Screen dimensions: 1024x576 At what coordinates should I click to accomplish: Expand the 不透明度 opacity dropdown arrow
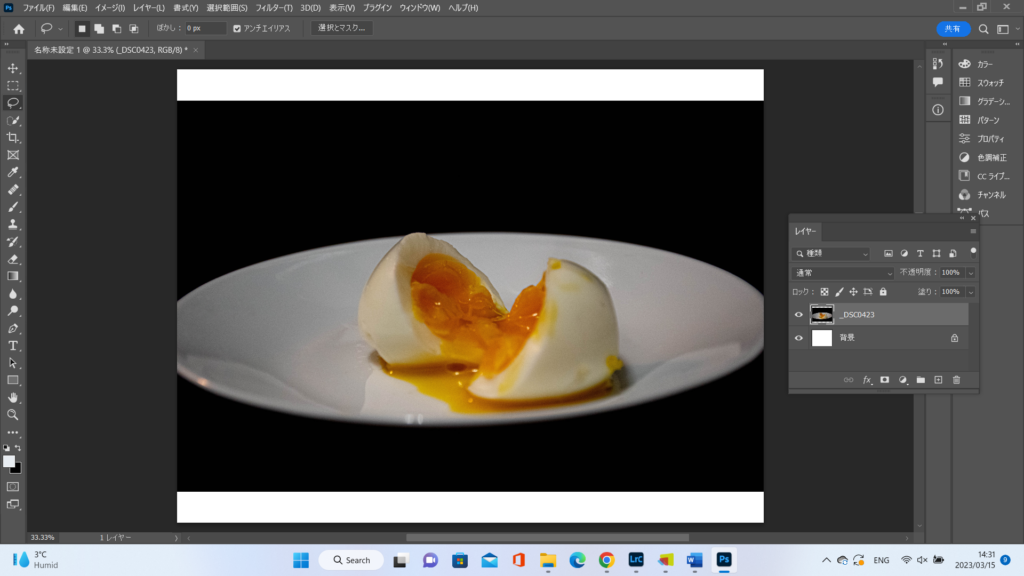(970, 272)
